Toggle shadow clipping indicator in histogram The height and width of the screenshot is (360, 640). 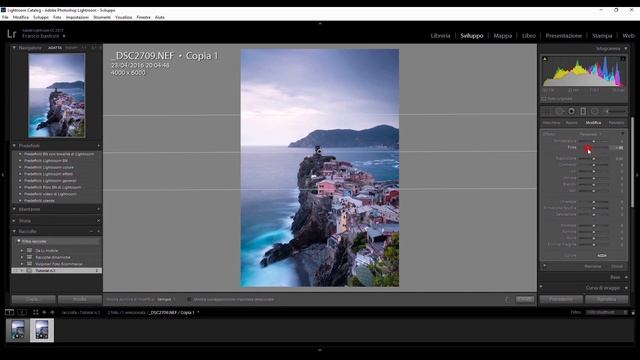pyautogui.click(x=545, y=59)
